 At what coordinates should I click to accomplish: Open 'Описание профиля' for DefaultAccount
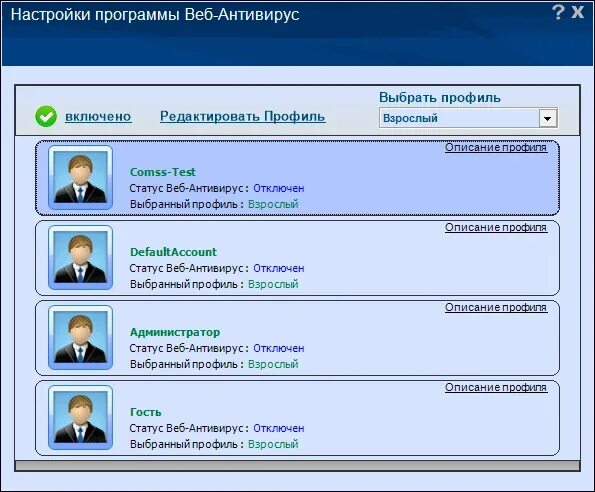pyautogui.click(x=496, y=227)
